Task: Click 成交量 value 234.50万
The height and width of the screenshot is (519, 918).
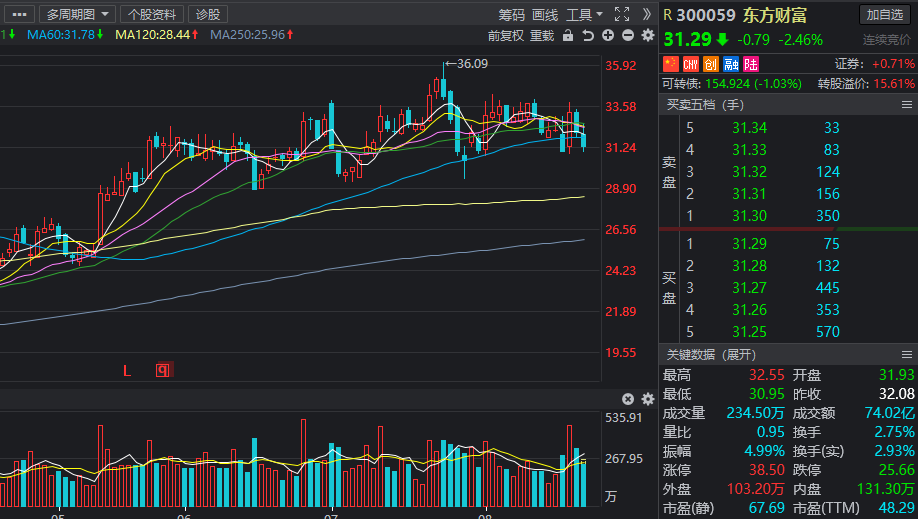Action: coord(755,413)
